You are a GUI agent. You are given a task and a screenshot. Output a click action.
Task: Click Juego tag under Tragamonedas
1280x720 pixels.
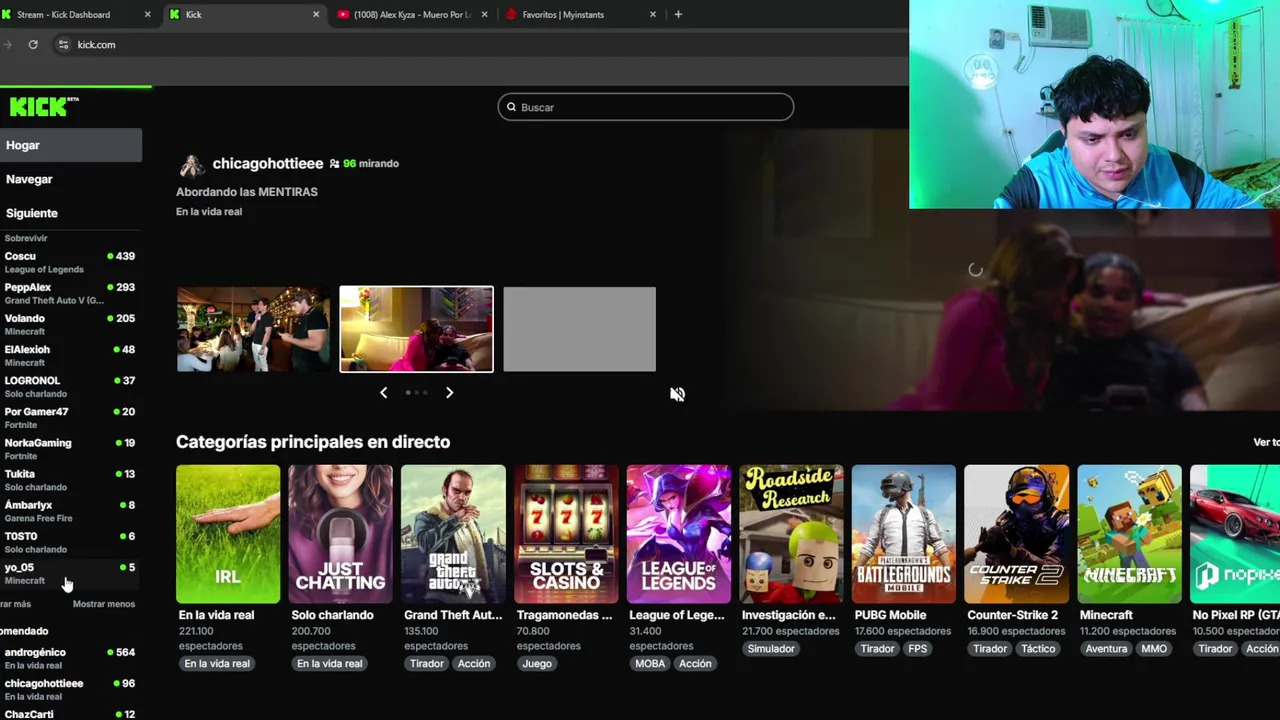coord(537,664)
